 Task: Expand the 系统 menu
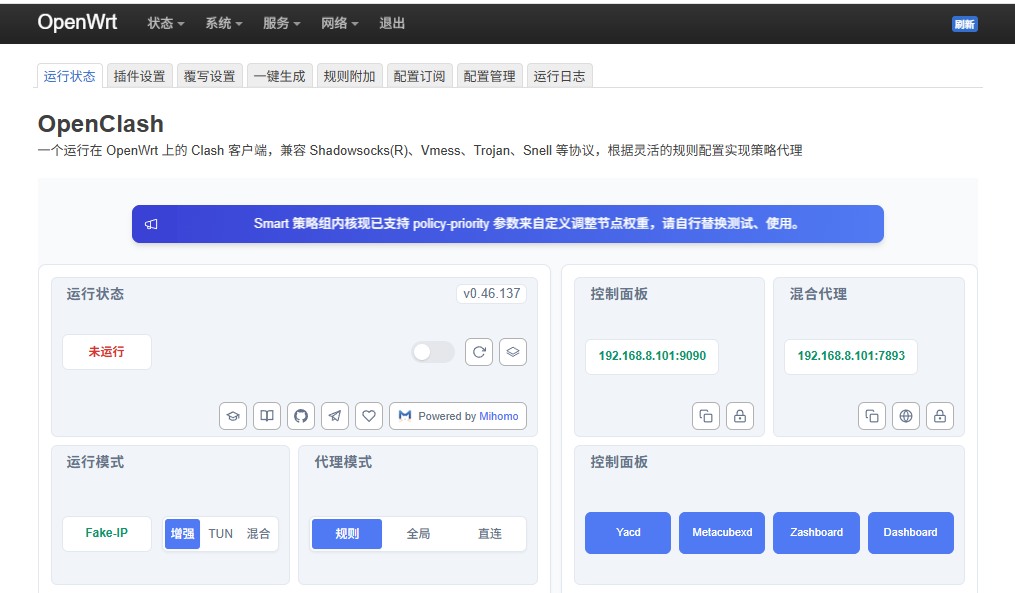click(224, 23)
